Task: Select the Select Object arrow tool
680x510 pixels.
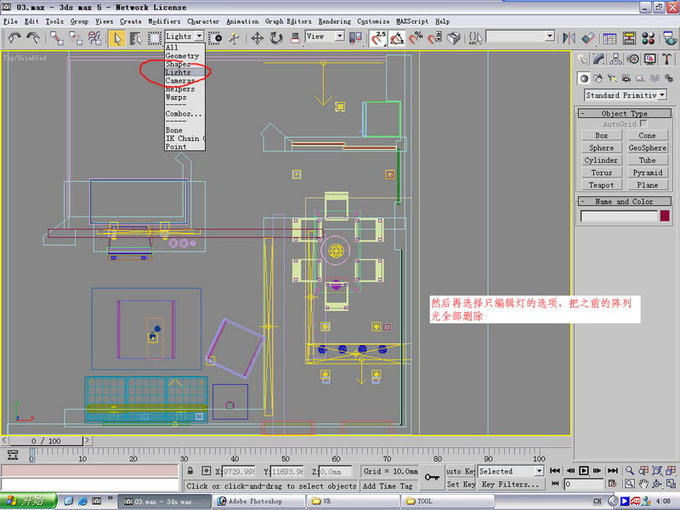Action: click(117, 38)
